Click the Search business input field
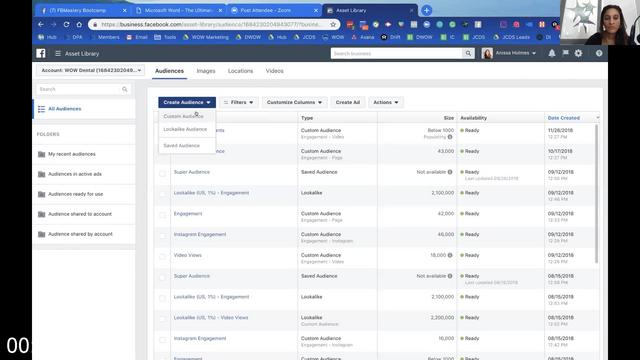 pyautogui.click(x=397, y=53)
